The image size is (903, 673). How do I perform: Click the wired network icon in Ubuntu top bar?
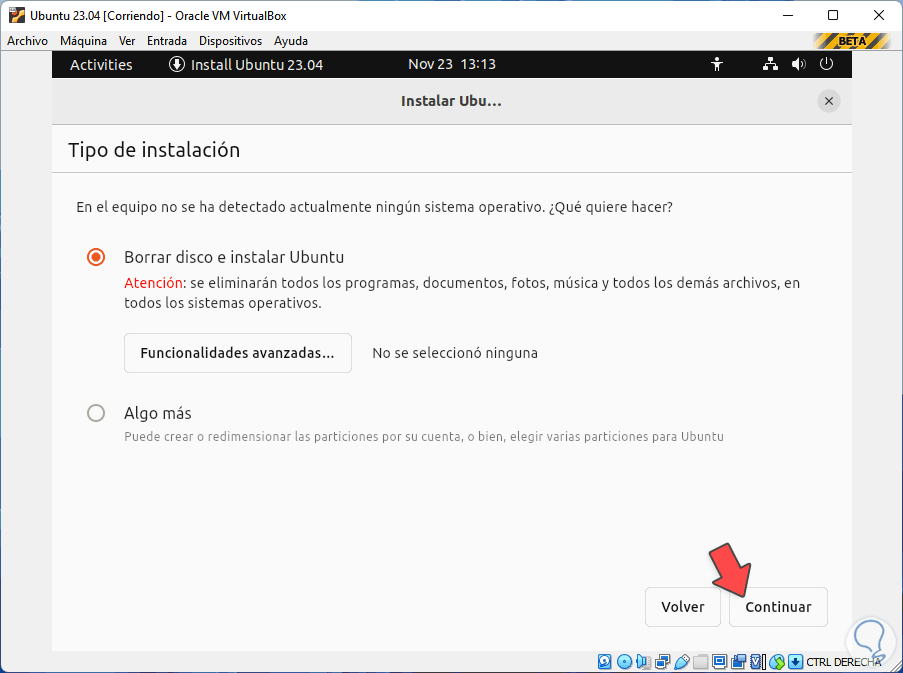click(x=770, y=64)
